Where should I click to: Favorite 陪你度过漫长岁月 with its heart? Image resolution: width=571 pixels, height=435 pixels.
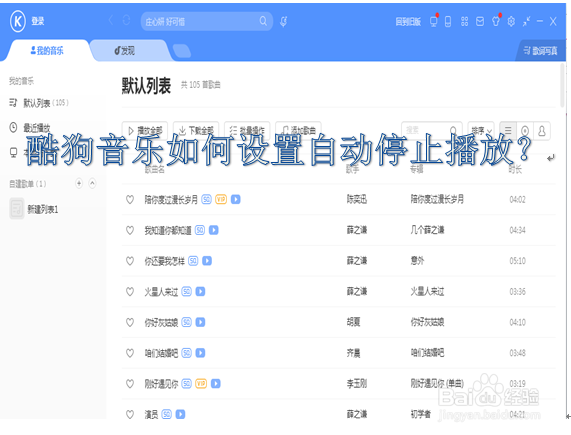[130, 199]
